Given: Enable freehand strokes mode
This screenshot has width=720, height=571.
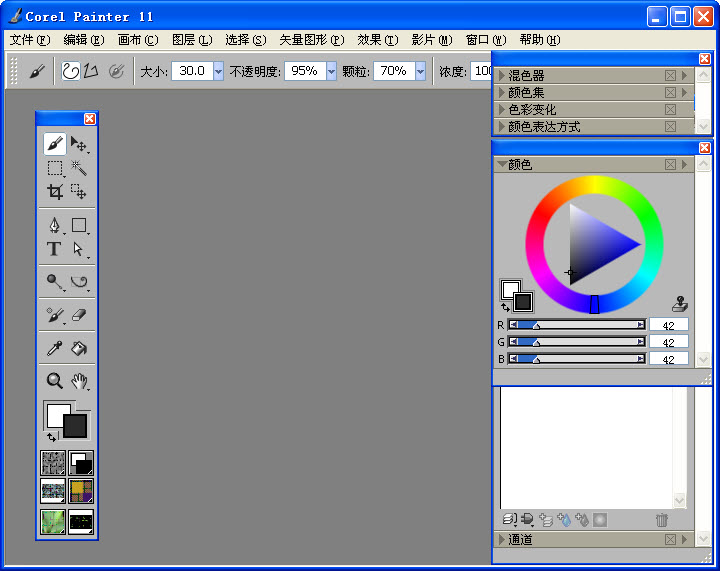Looking at the screenshot, I should 70,71.
